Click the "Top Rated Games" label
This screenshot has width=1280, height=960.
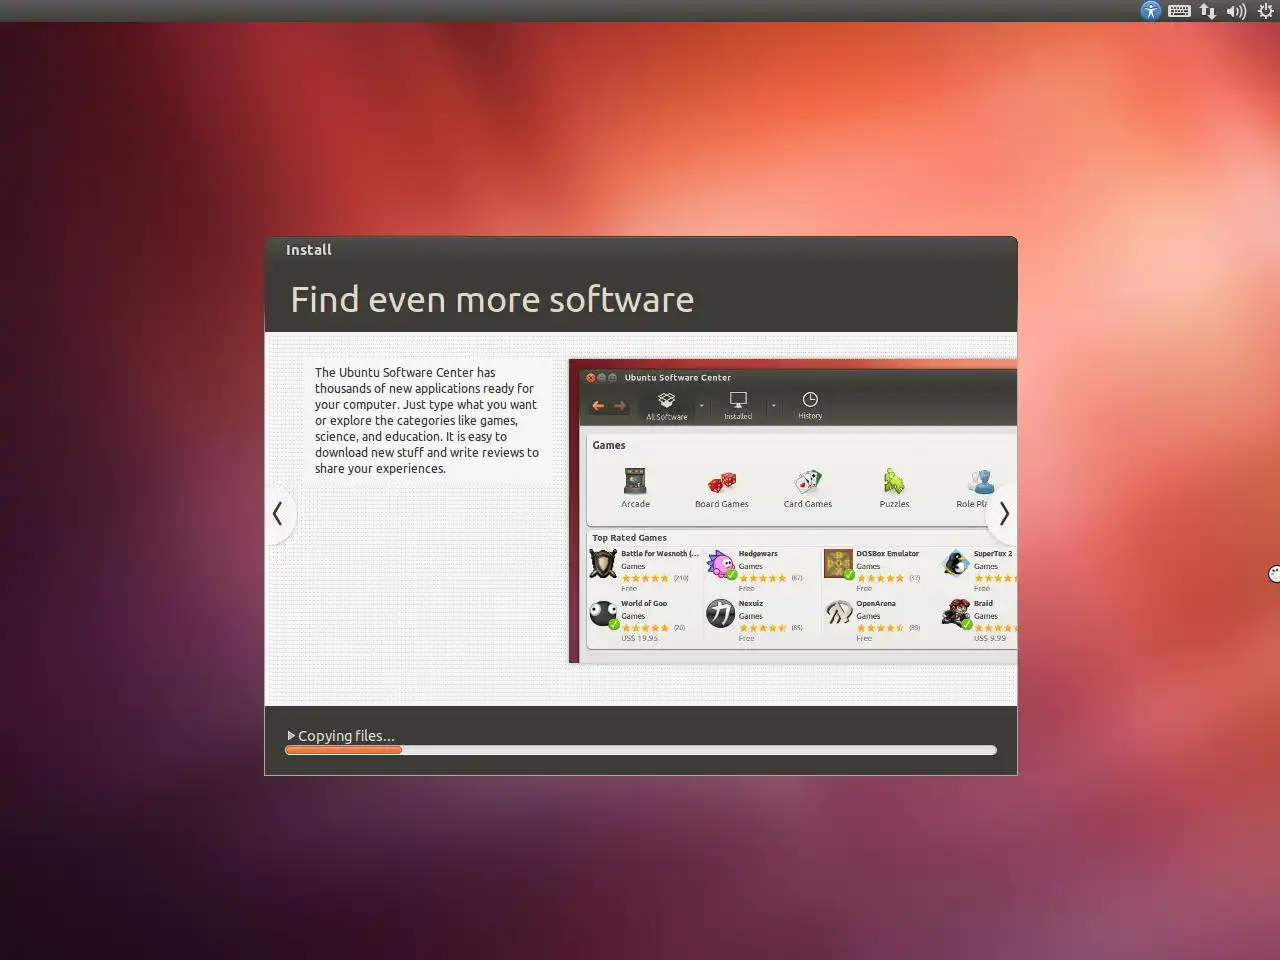[x=629, y=538]
